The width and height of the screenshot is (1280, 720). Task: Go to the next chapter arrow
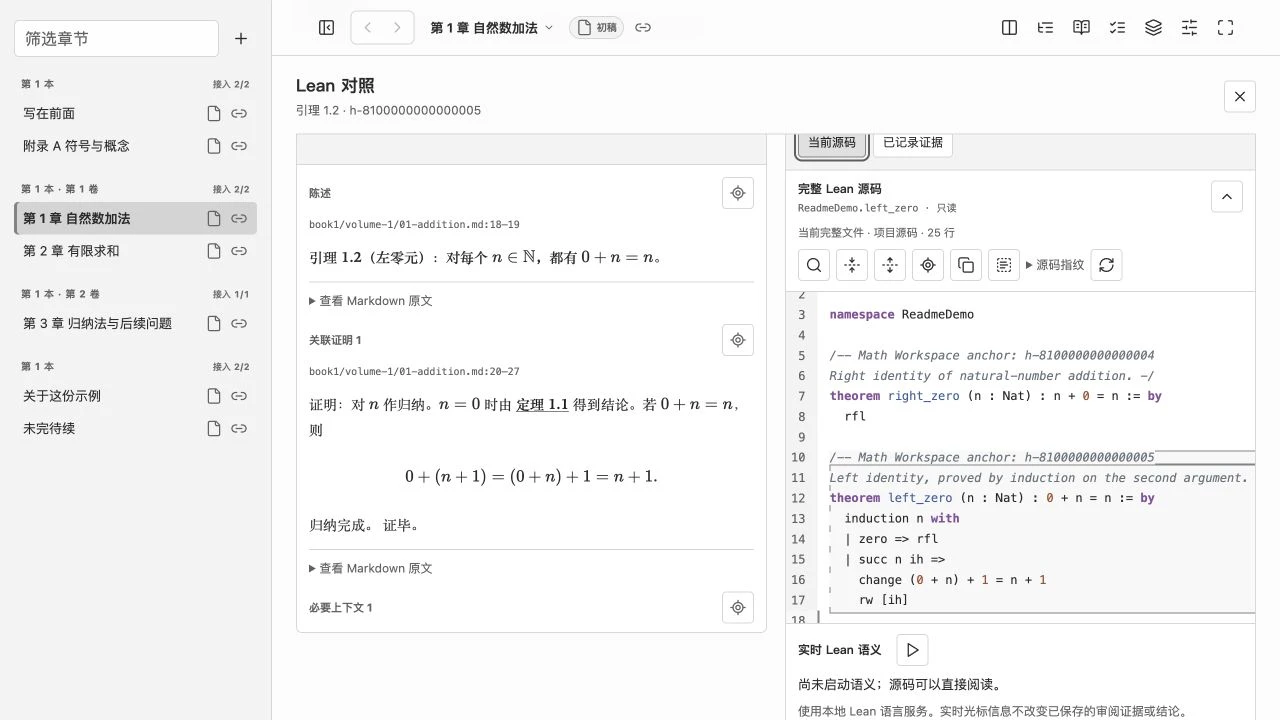(x=397, y=28)
